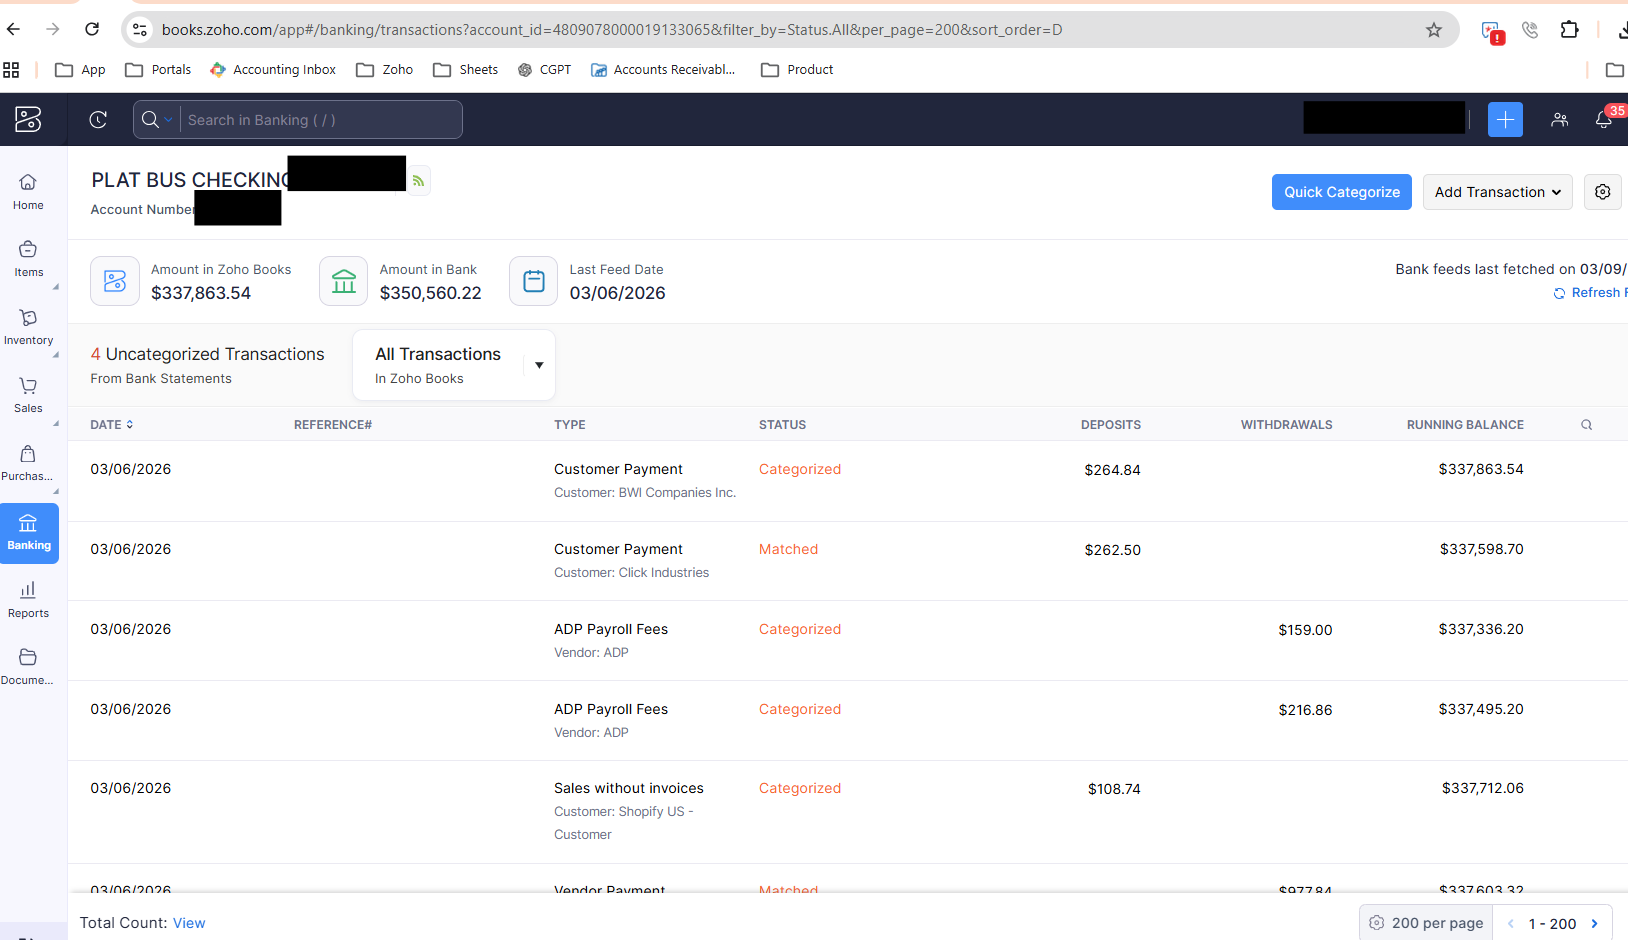Open the Portals bookmarks folder
The height and width of the screenshot is (940, 1628).
[x=158, y=70]
